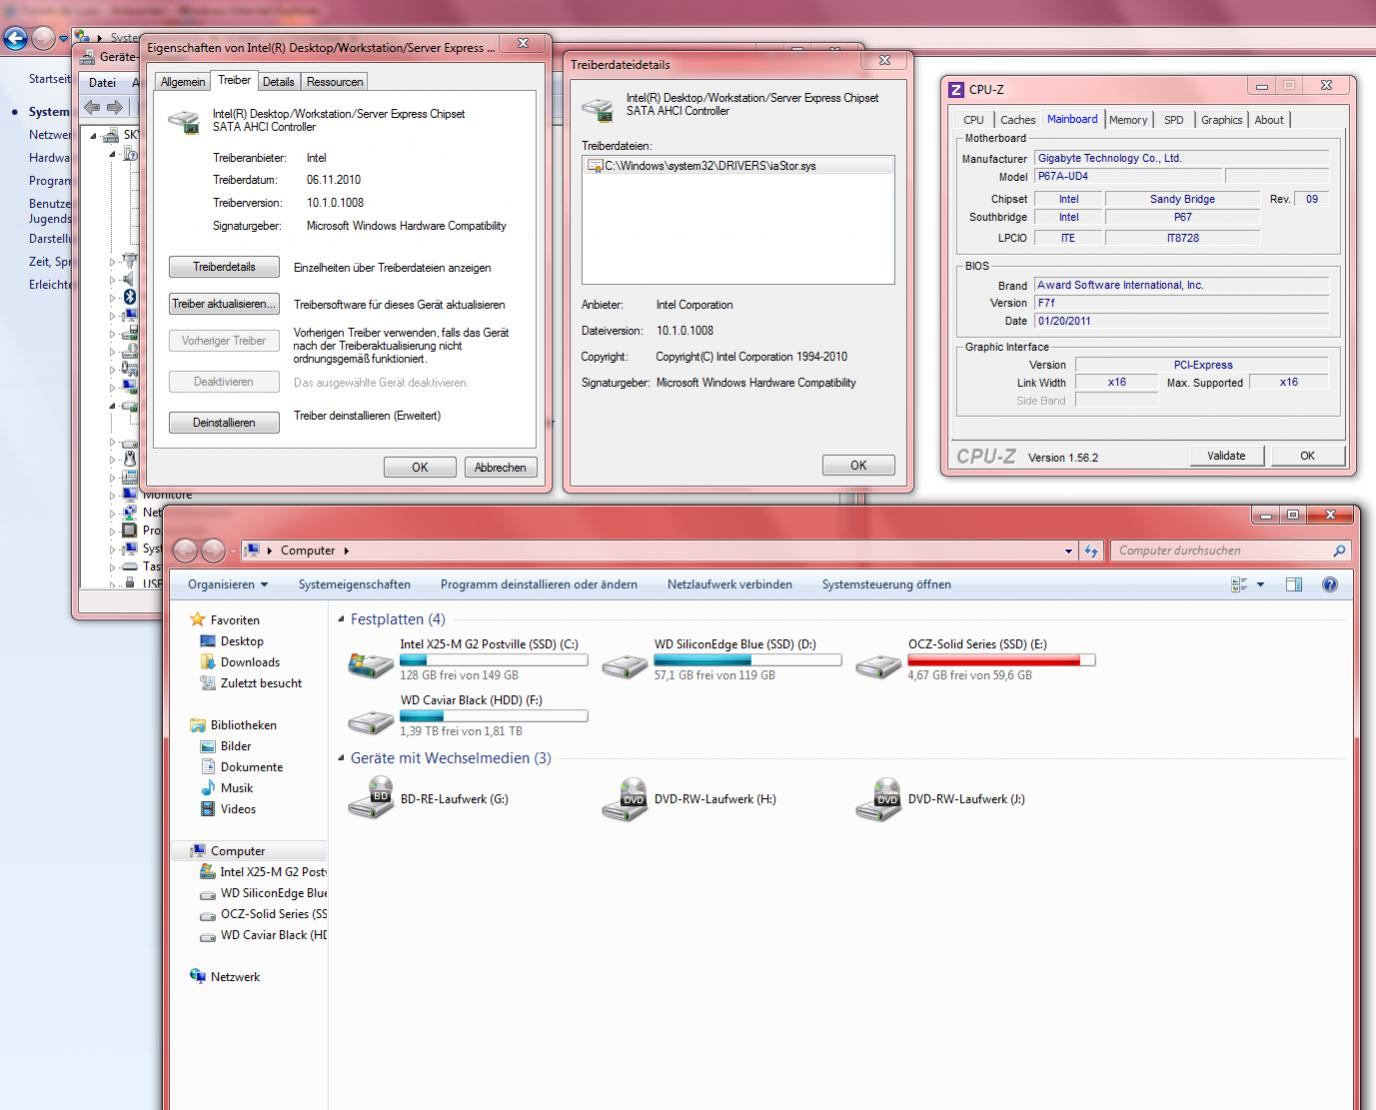Click the D drive capacity bar
Viewport: 1376px width, 1110px height.
pos(748,660)
